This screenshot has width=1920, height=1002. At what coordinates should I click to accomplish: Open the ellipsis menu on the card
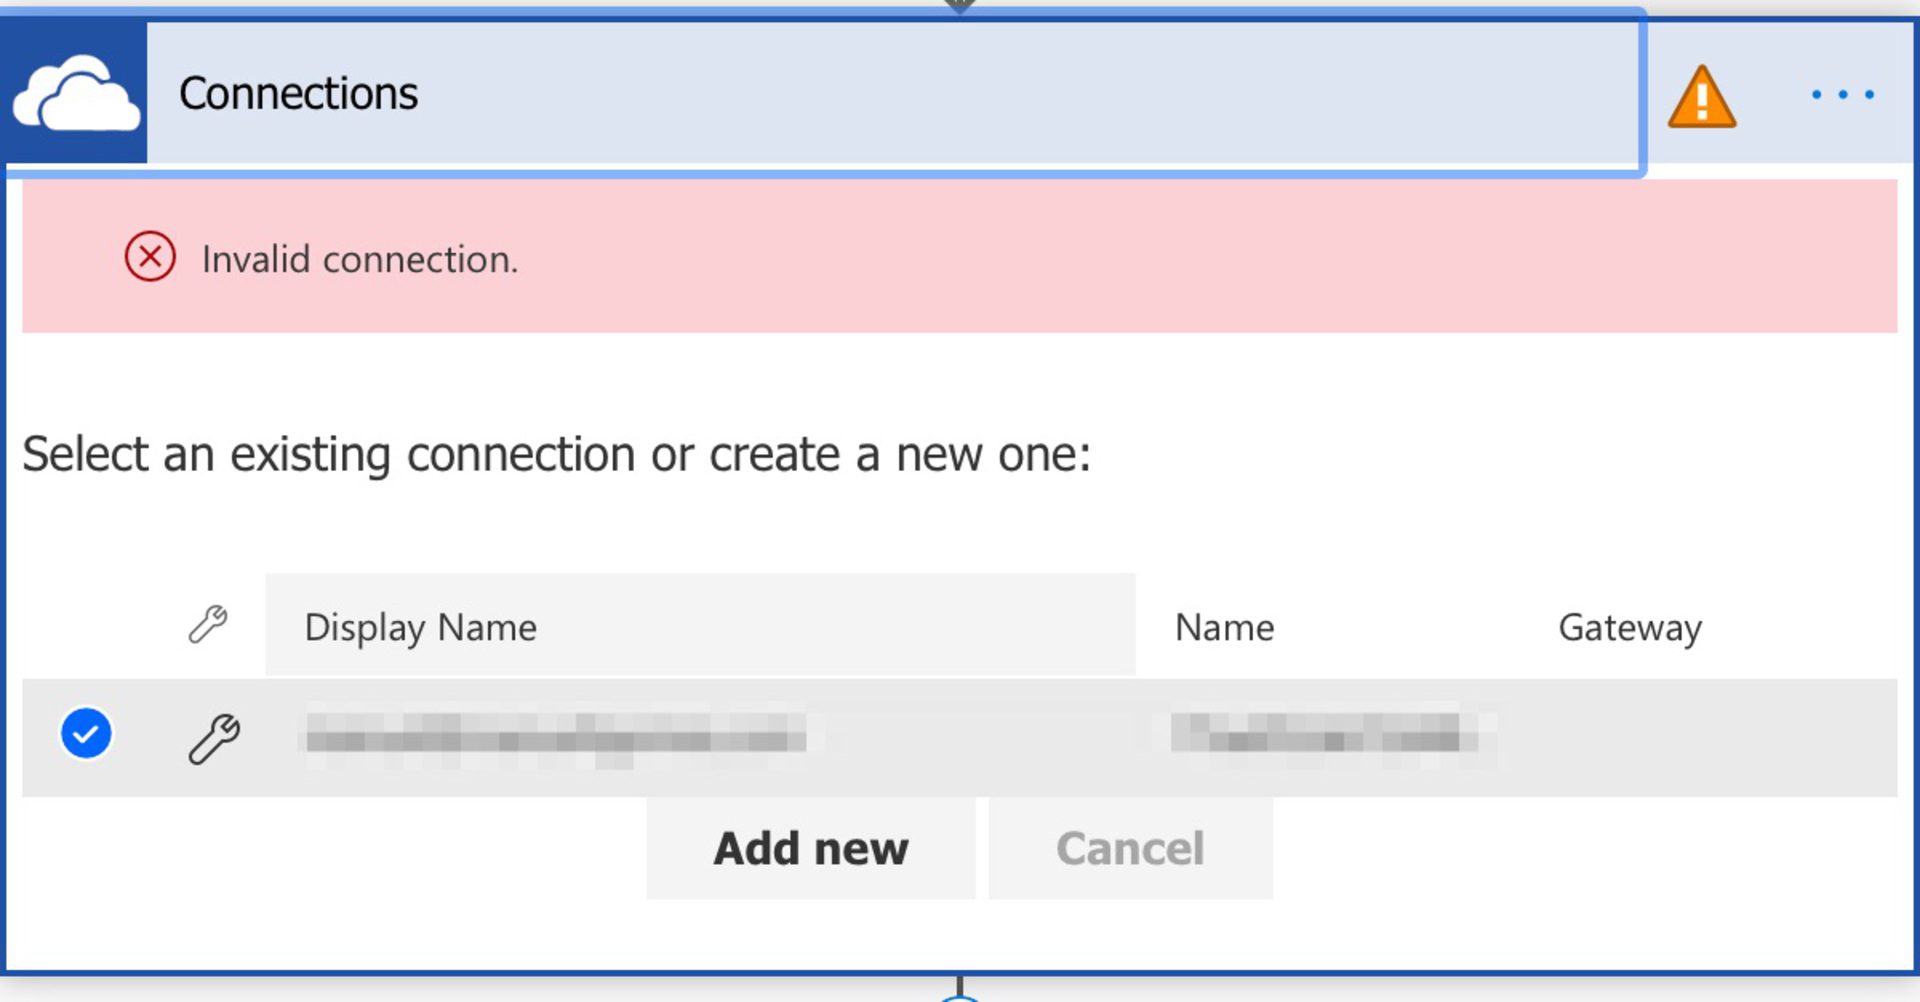tap(1841, 92)
